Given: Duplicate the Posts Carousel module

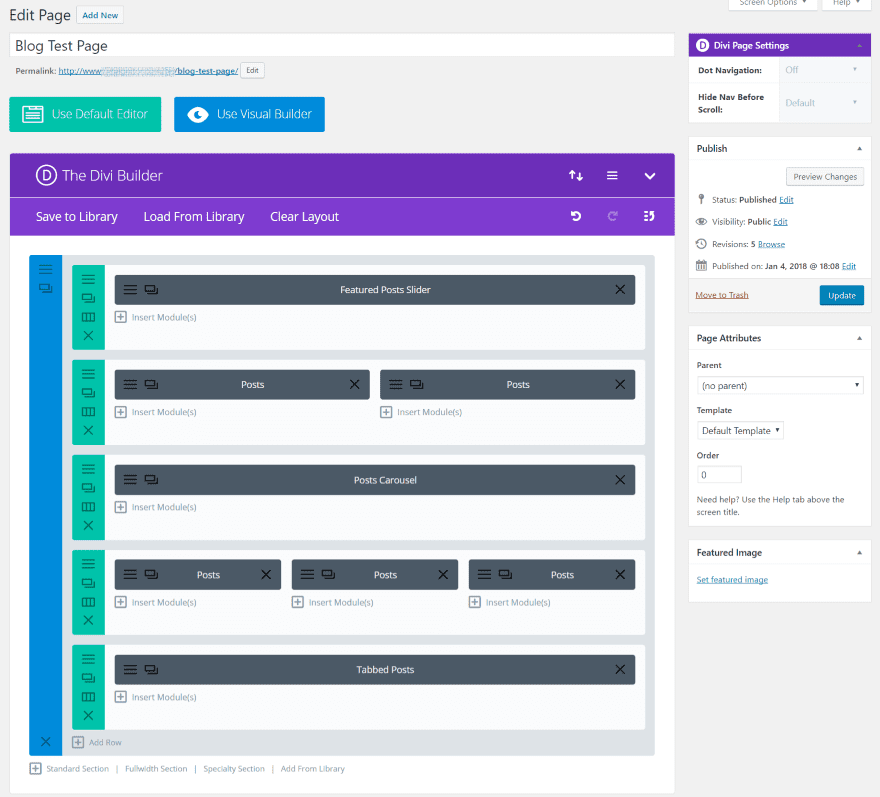Looking at the screenshot, I should [151, 480].
